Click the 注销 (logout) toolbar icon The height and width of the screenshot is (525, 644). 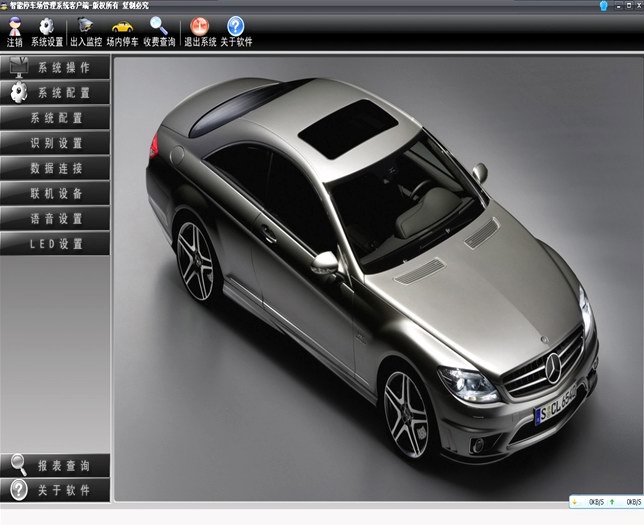(x=14, y=31)
